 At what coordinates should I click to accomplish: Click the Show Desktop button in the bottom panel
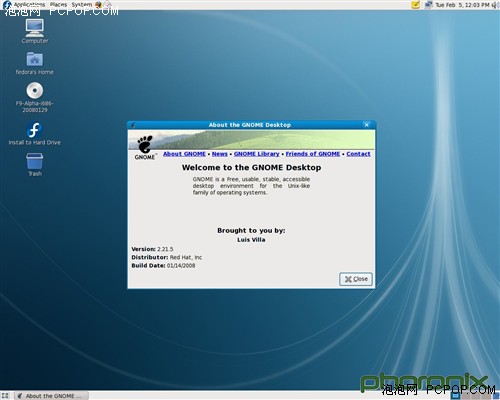coord(5,396)
